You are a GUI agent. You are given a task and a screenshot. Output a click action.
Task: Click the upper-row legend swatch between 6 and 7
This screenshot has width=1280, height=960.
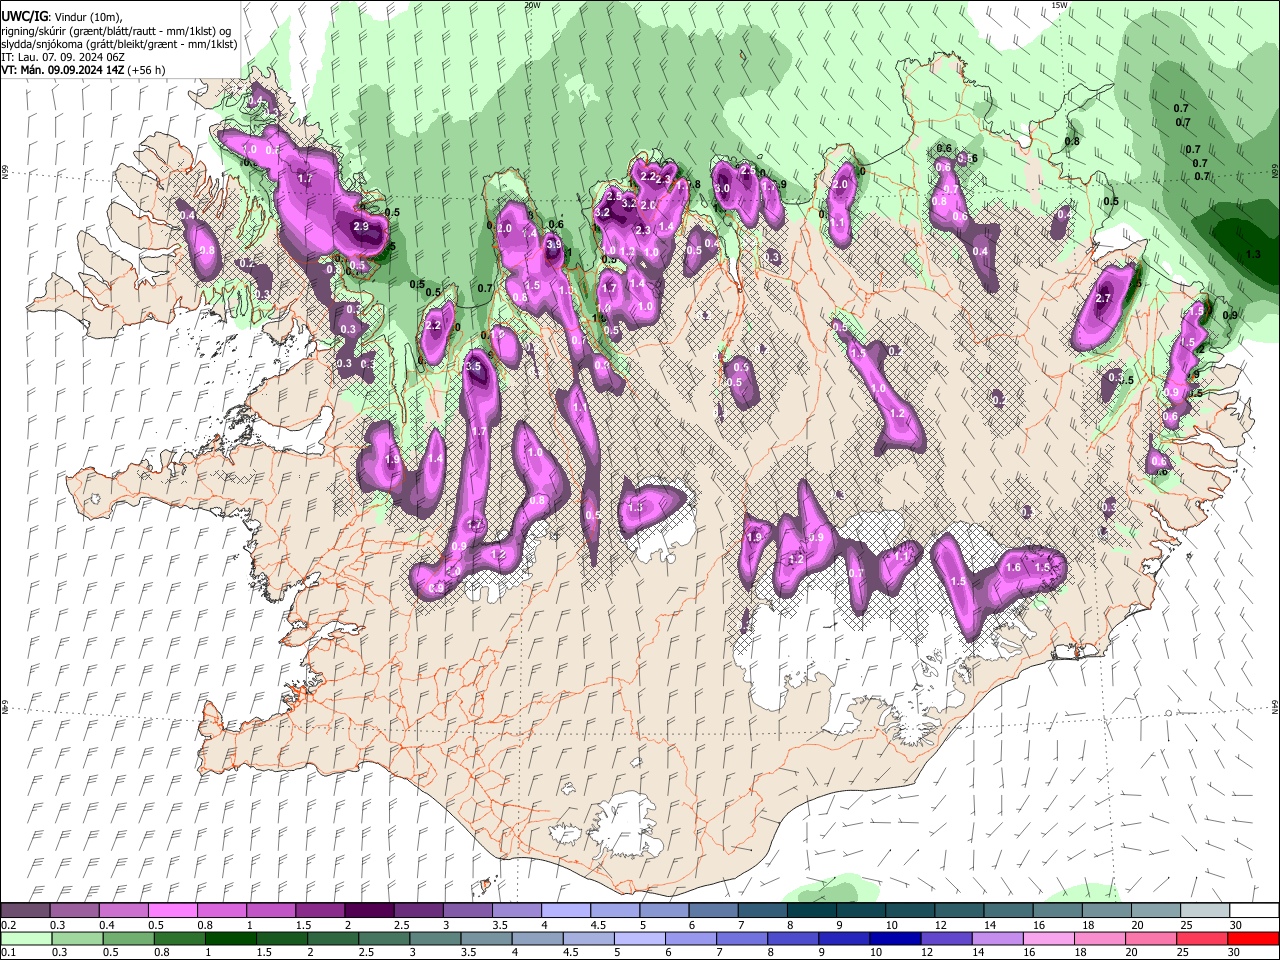point(713,910)
